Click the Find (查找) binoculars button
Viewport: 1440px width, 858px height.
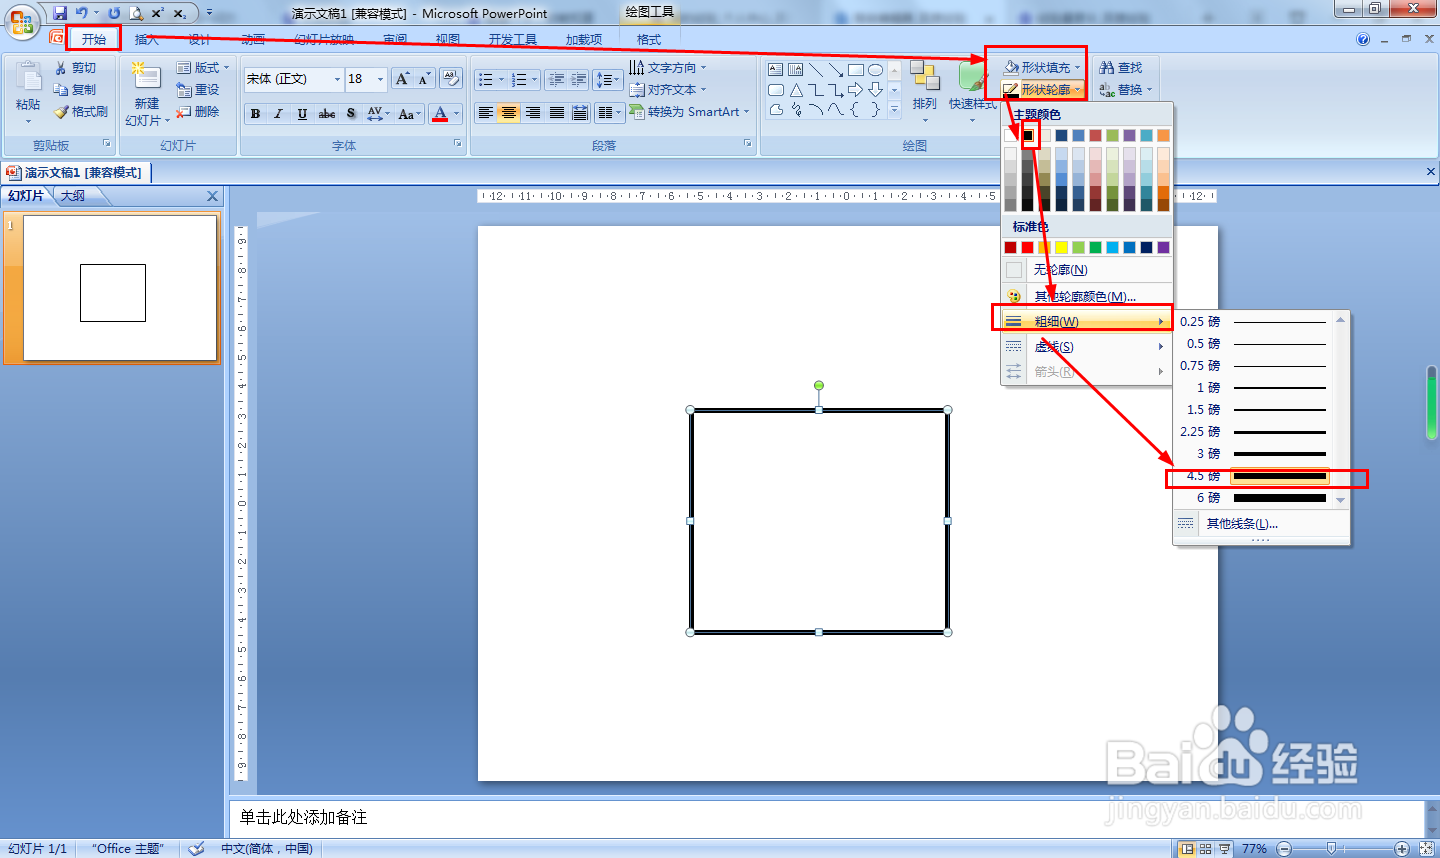point(1121,68)
